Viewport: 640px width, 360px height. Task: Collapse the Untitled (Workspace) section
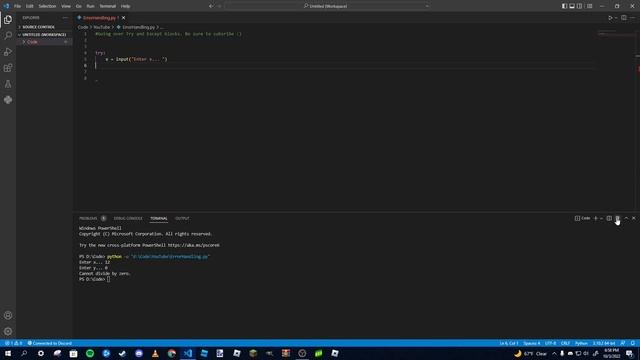44,35
